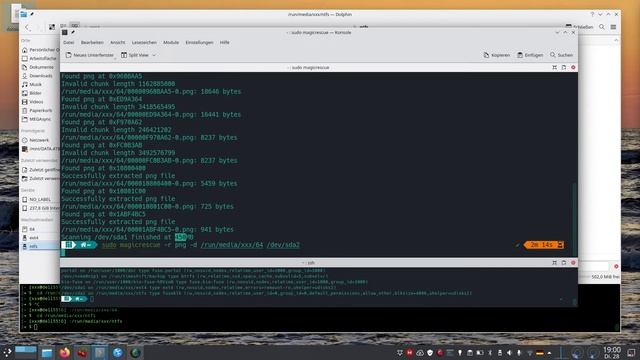The image size is (640, 360).
Task: Close the upper sudo magicrescue split pane
Action: (x=573, y=67)
